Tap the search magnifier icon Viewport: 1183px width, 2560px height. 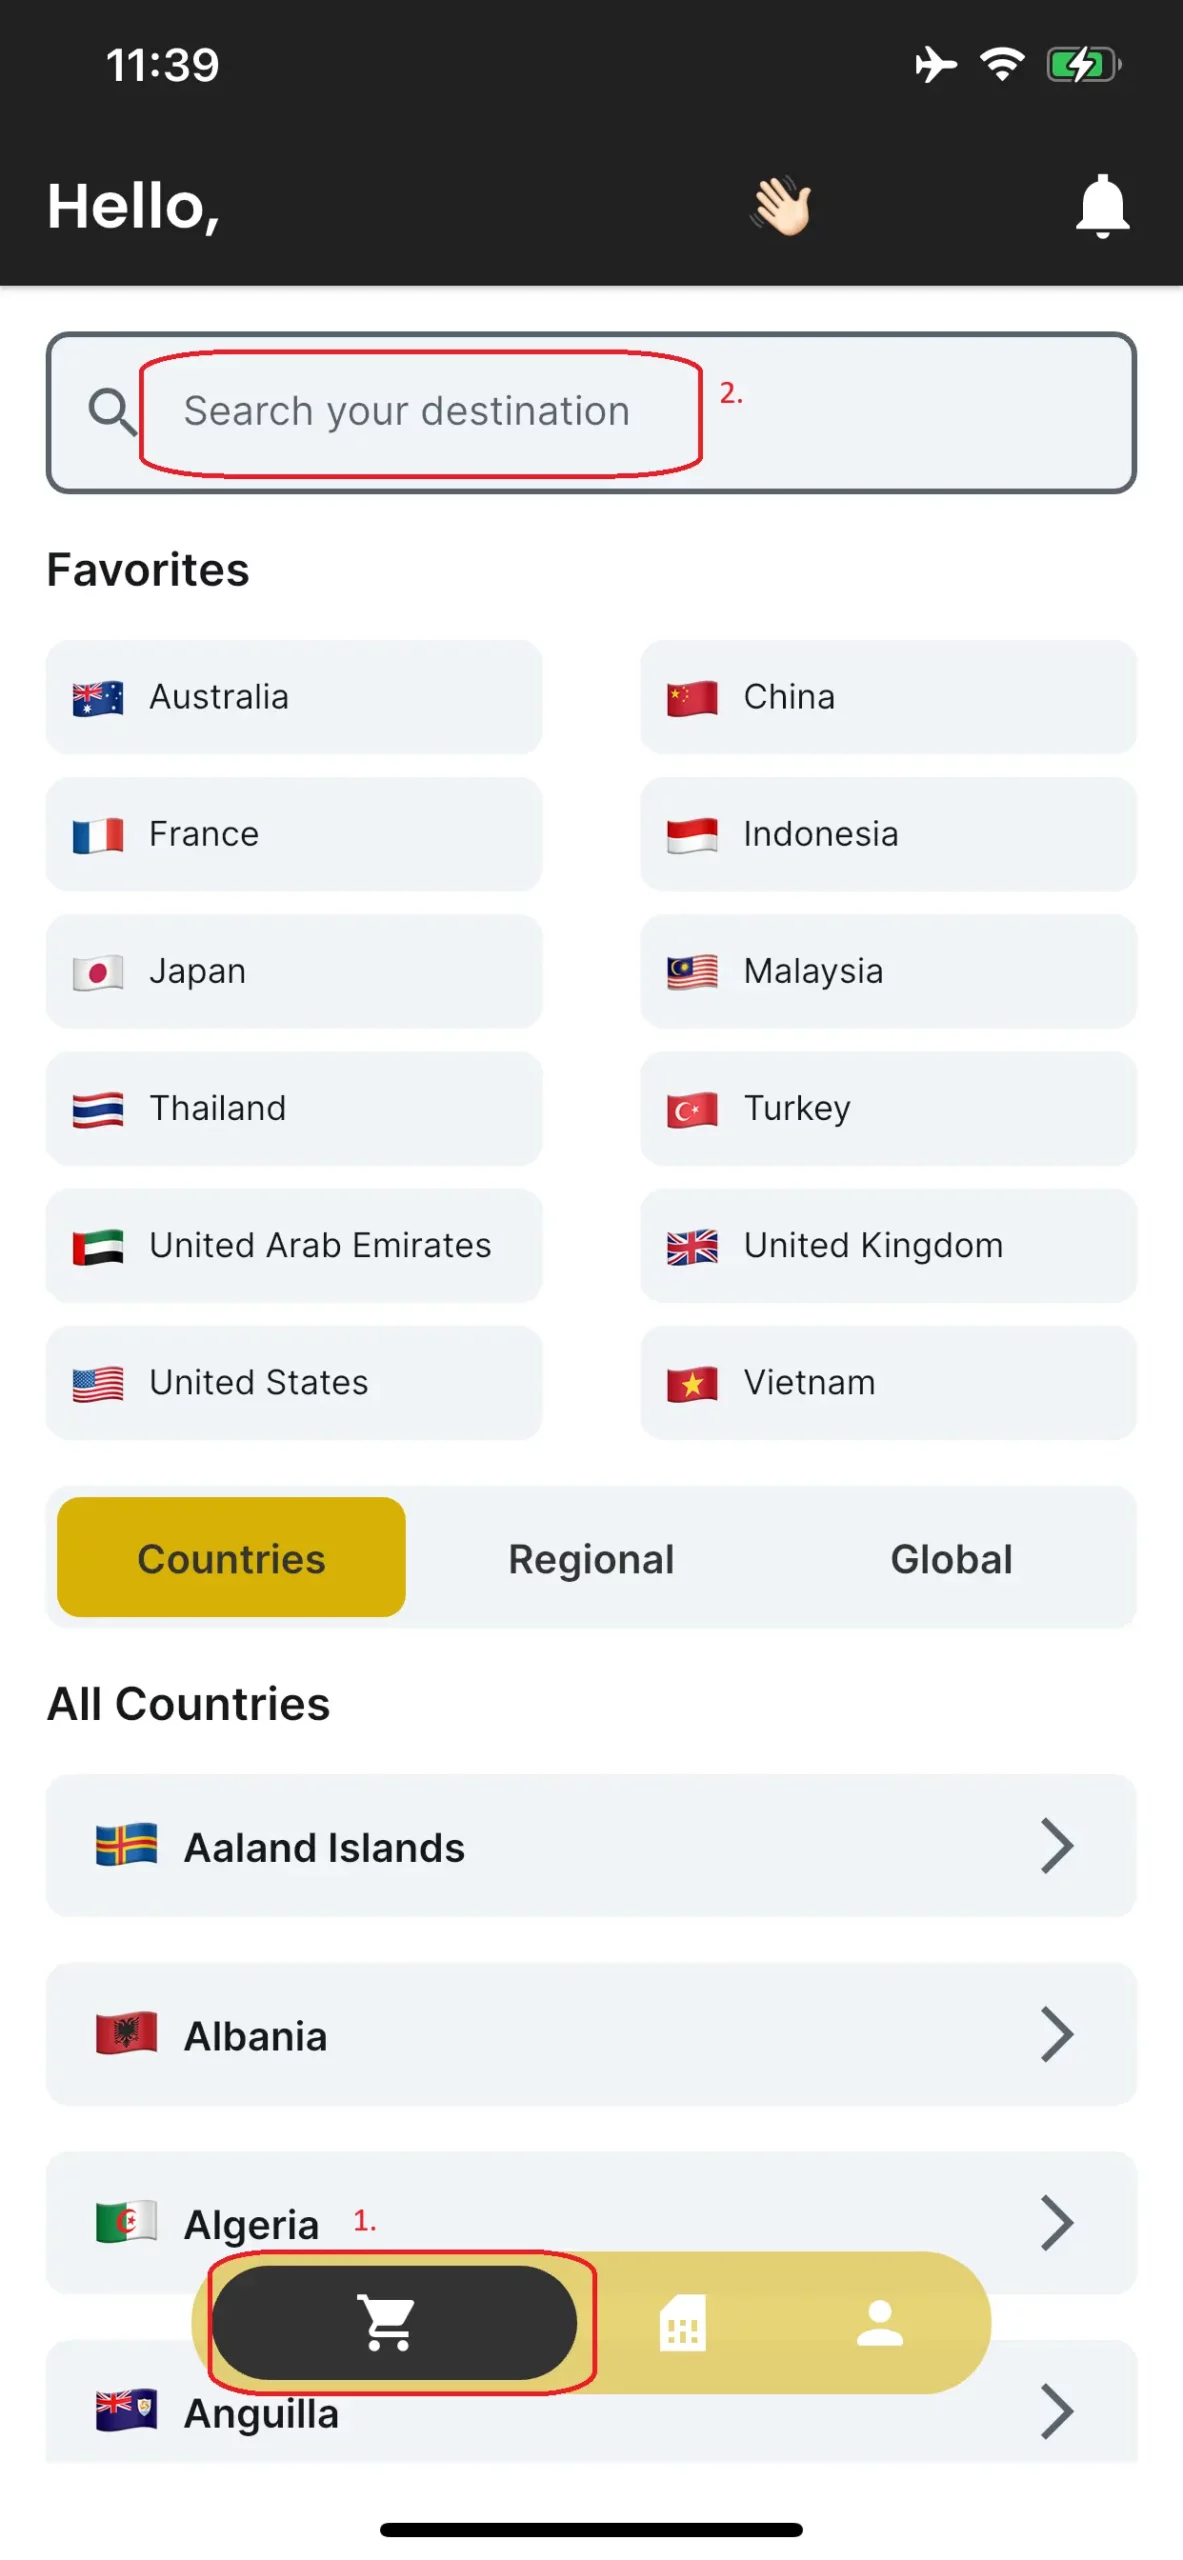click(x=111, y=412)
